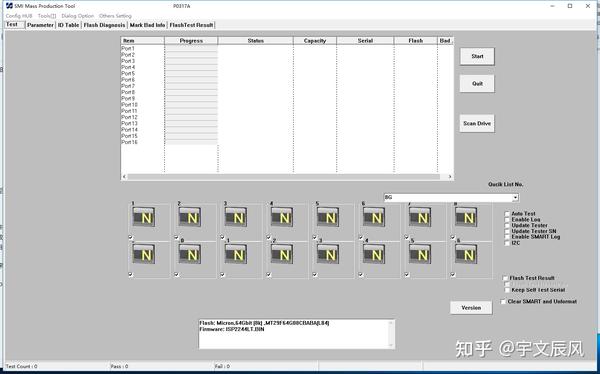Screen dimensions: 600x374
Task: Click the port 10 drive status icon
Action: click(190, 254)
